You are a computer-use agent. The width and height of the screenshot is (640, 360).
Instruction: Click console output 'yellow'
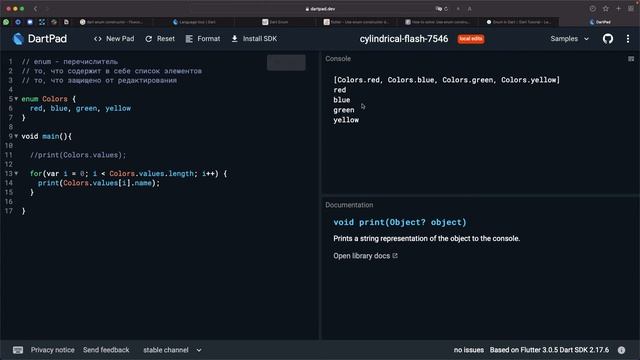click(346, 120)
